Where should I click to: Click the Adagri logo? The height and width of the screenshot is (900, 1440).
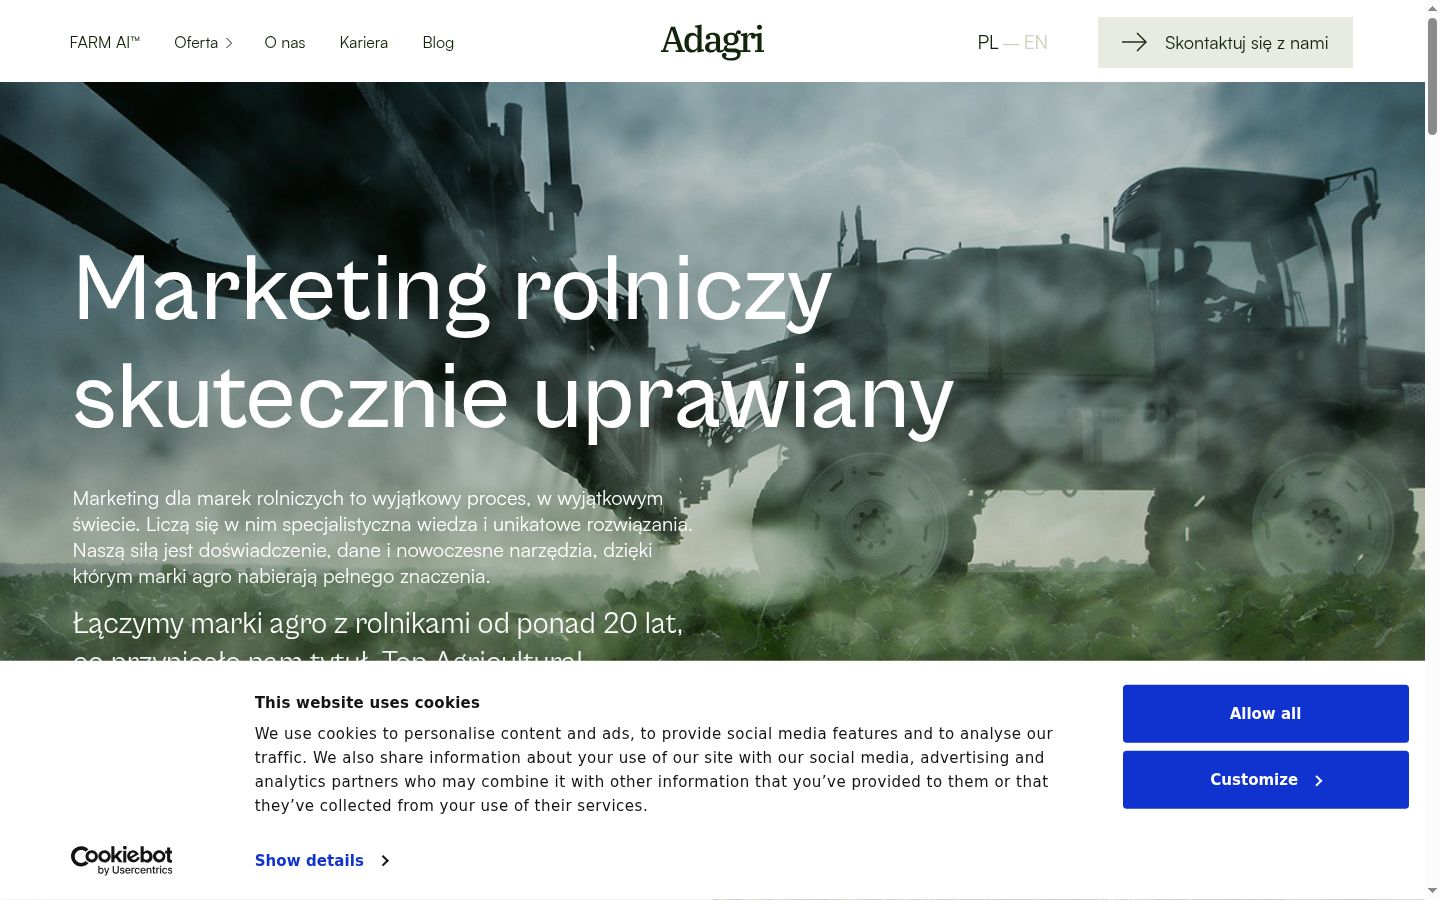712,41
